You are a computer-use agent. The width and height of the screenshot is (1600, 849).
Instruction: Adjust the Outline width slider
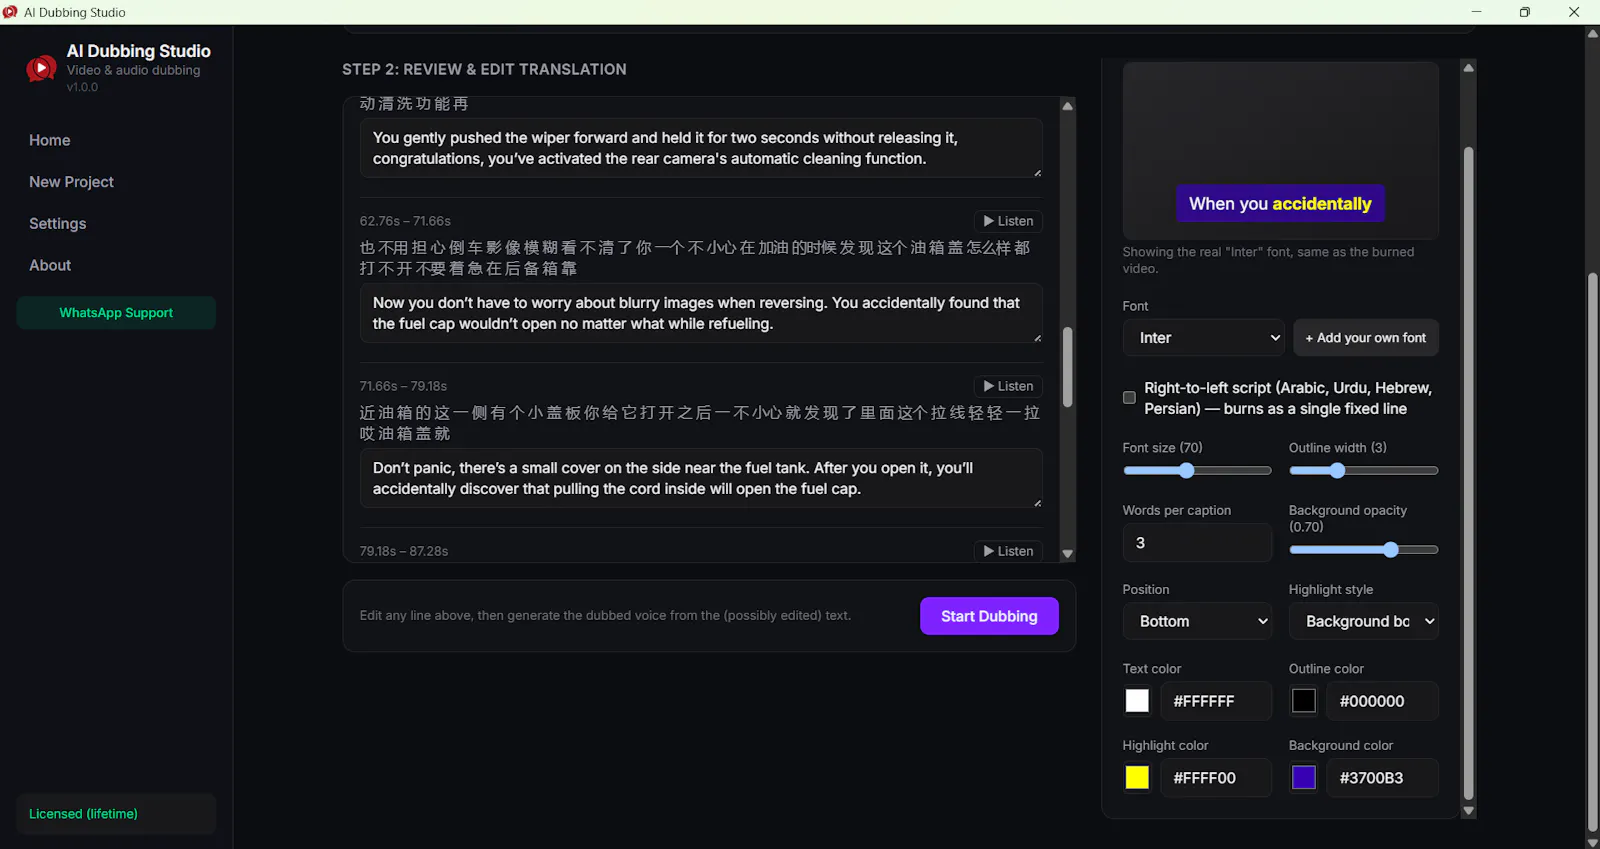pos(1363,471)
